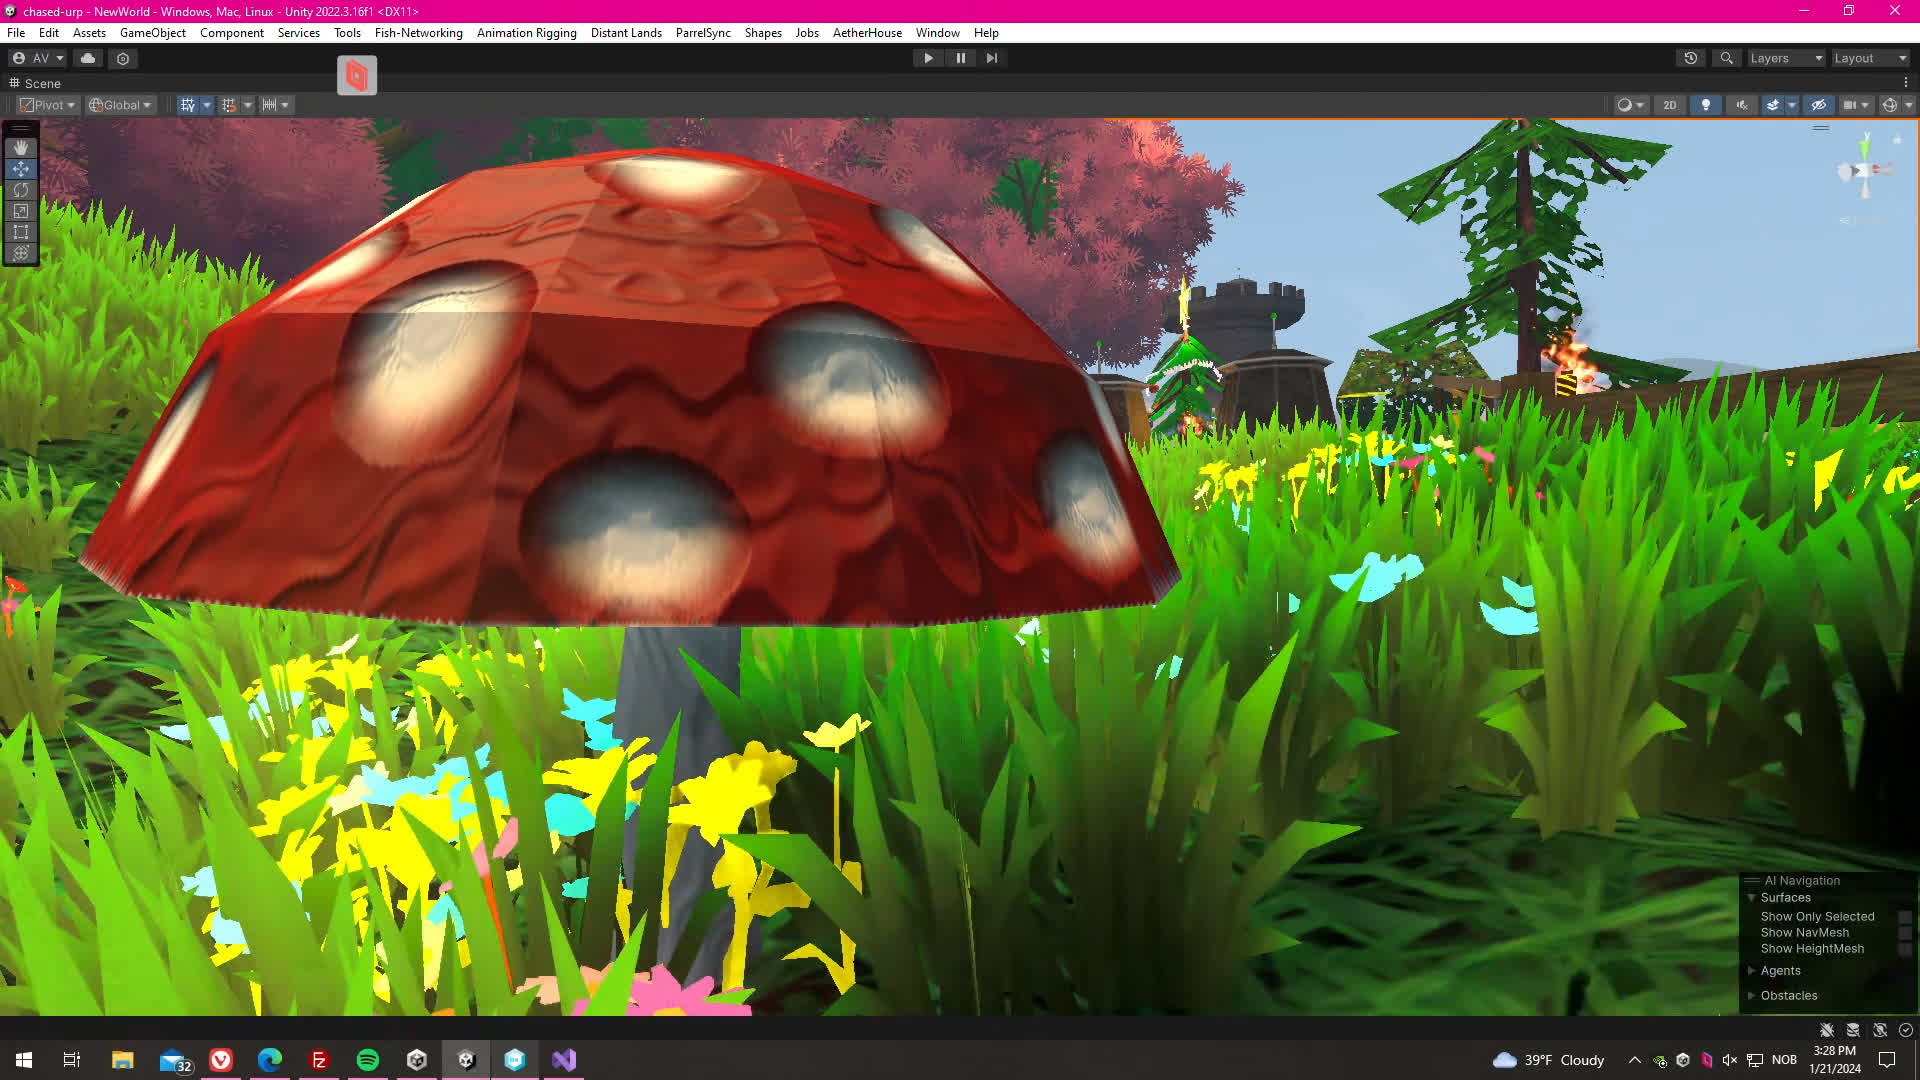Screen dimensions: 1920x1080
Task: Open the GameObject menu
Action: pos(152,33)
